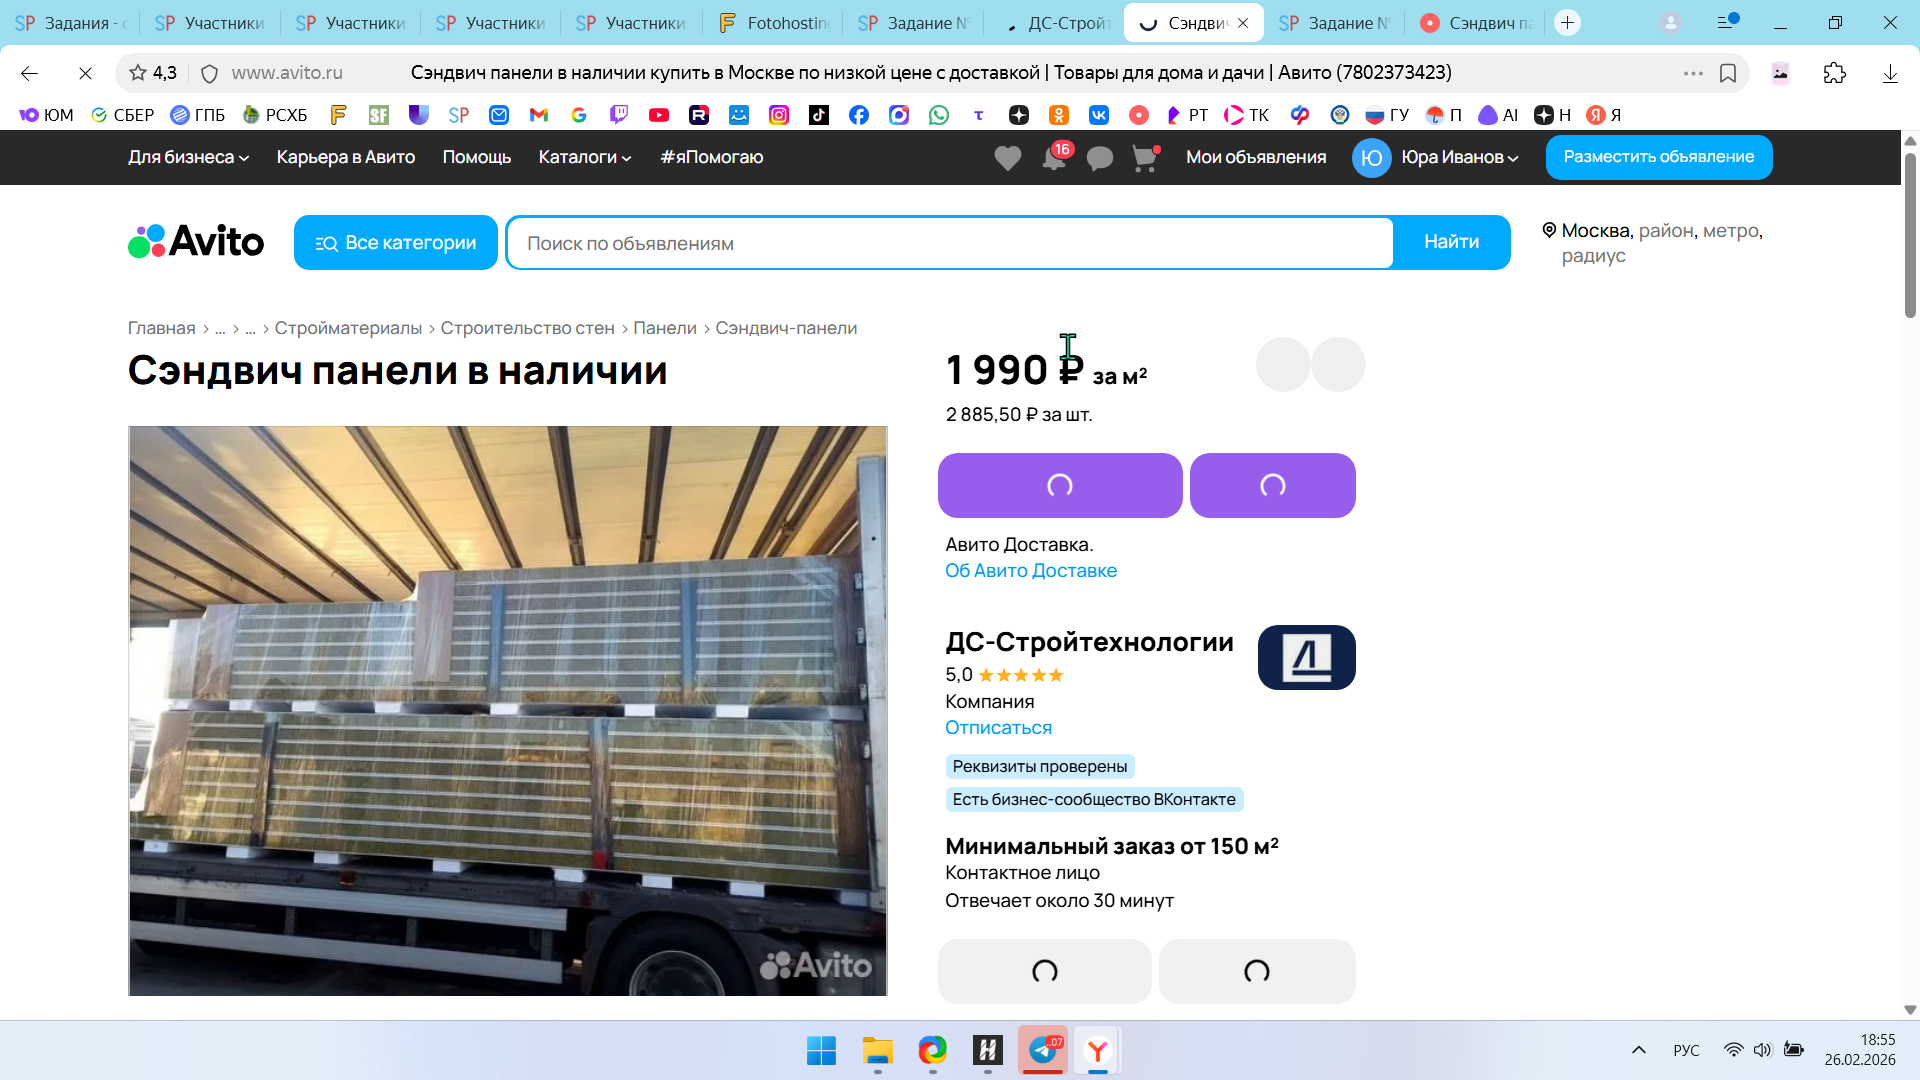Click the search field Поиск по объявлениям
Image resolution: width=1920 pixels, height=1080 pixels.
950,243
